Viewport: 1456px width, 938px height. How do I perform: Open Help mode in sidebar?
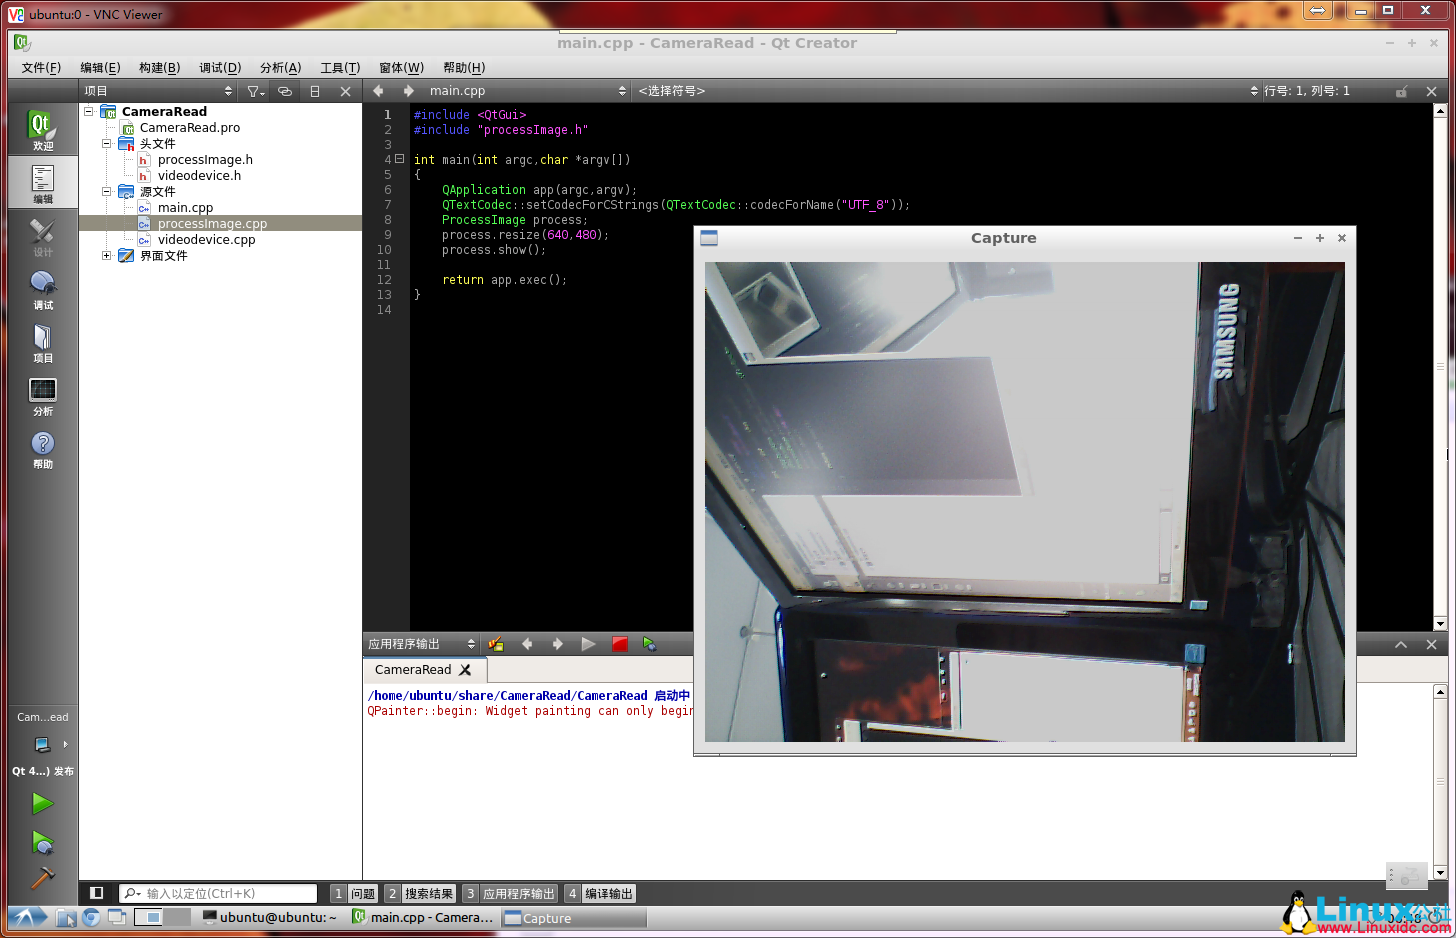(x=42, y=449)
